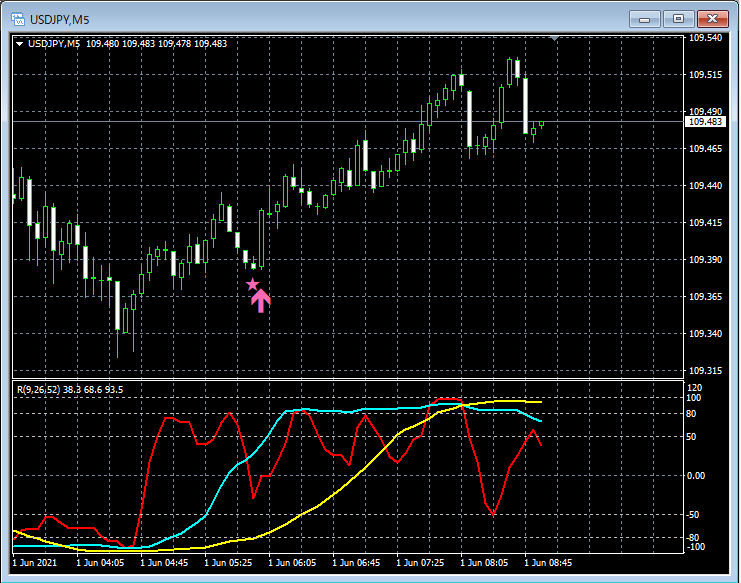This screenshot has height=583, width=741.
Task: Click the 1 Jun 06:05 time label
Action: coord(292,563)
